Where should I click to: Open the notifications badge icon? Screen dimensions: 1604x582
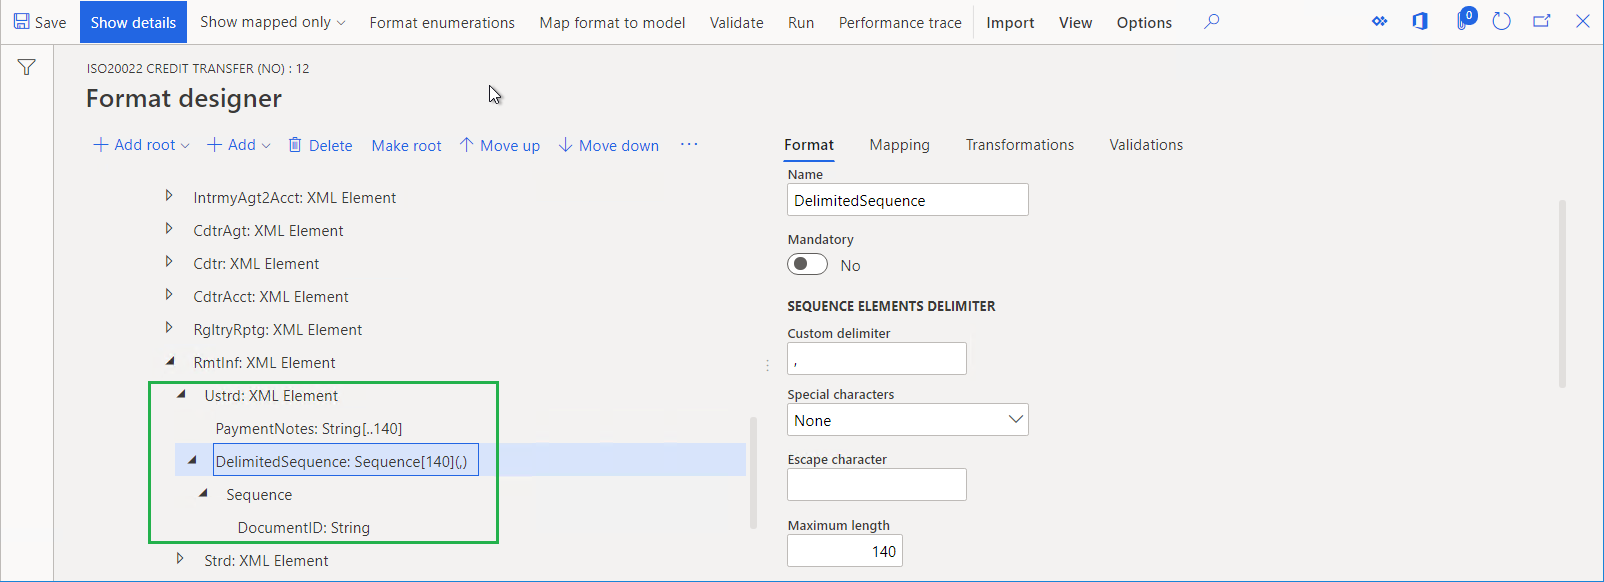1463,20
